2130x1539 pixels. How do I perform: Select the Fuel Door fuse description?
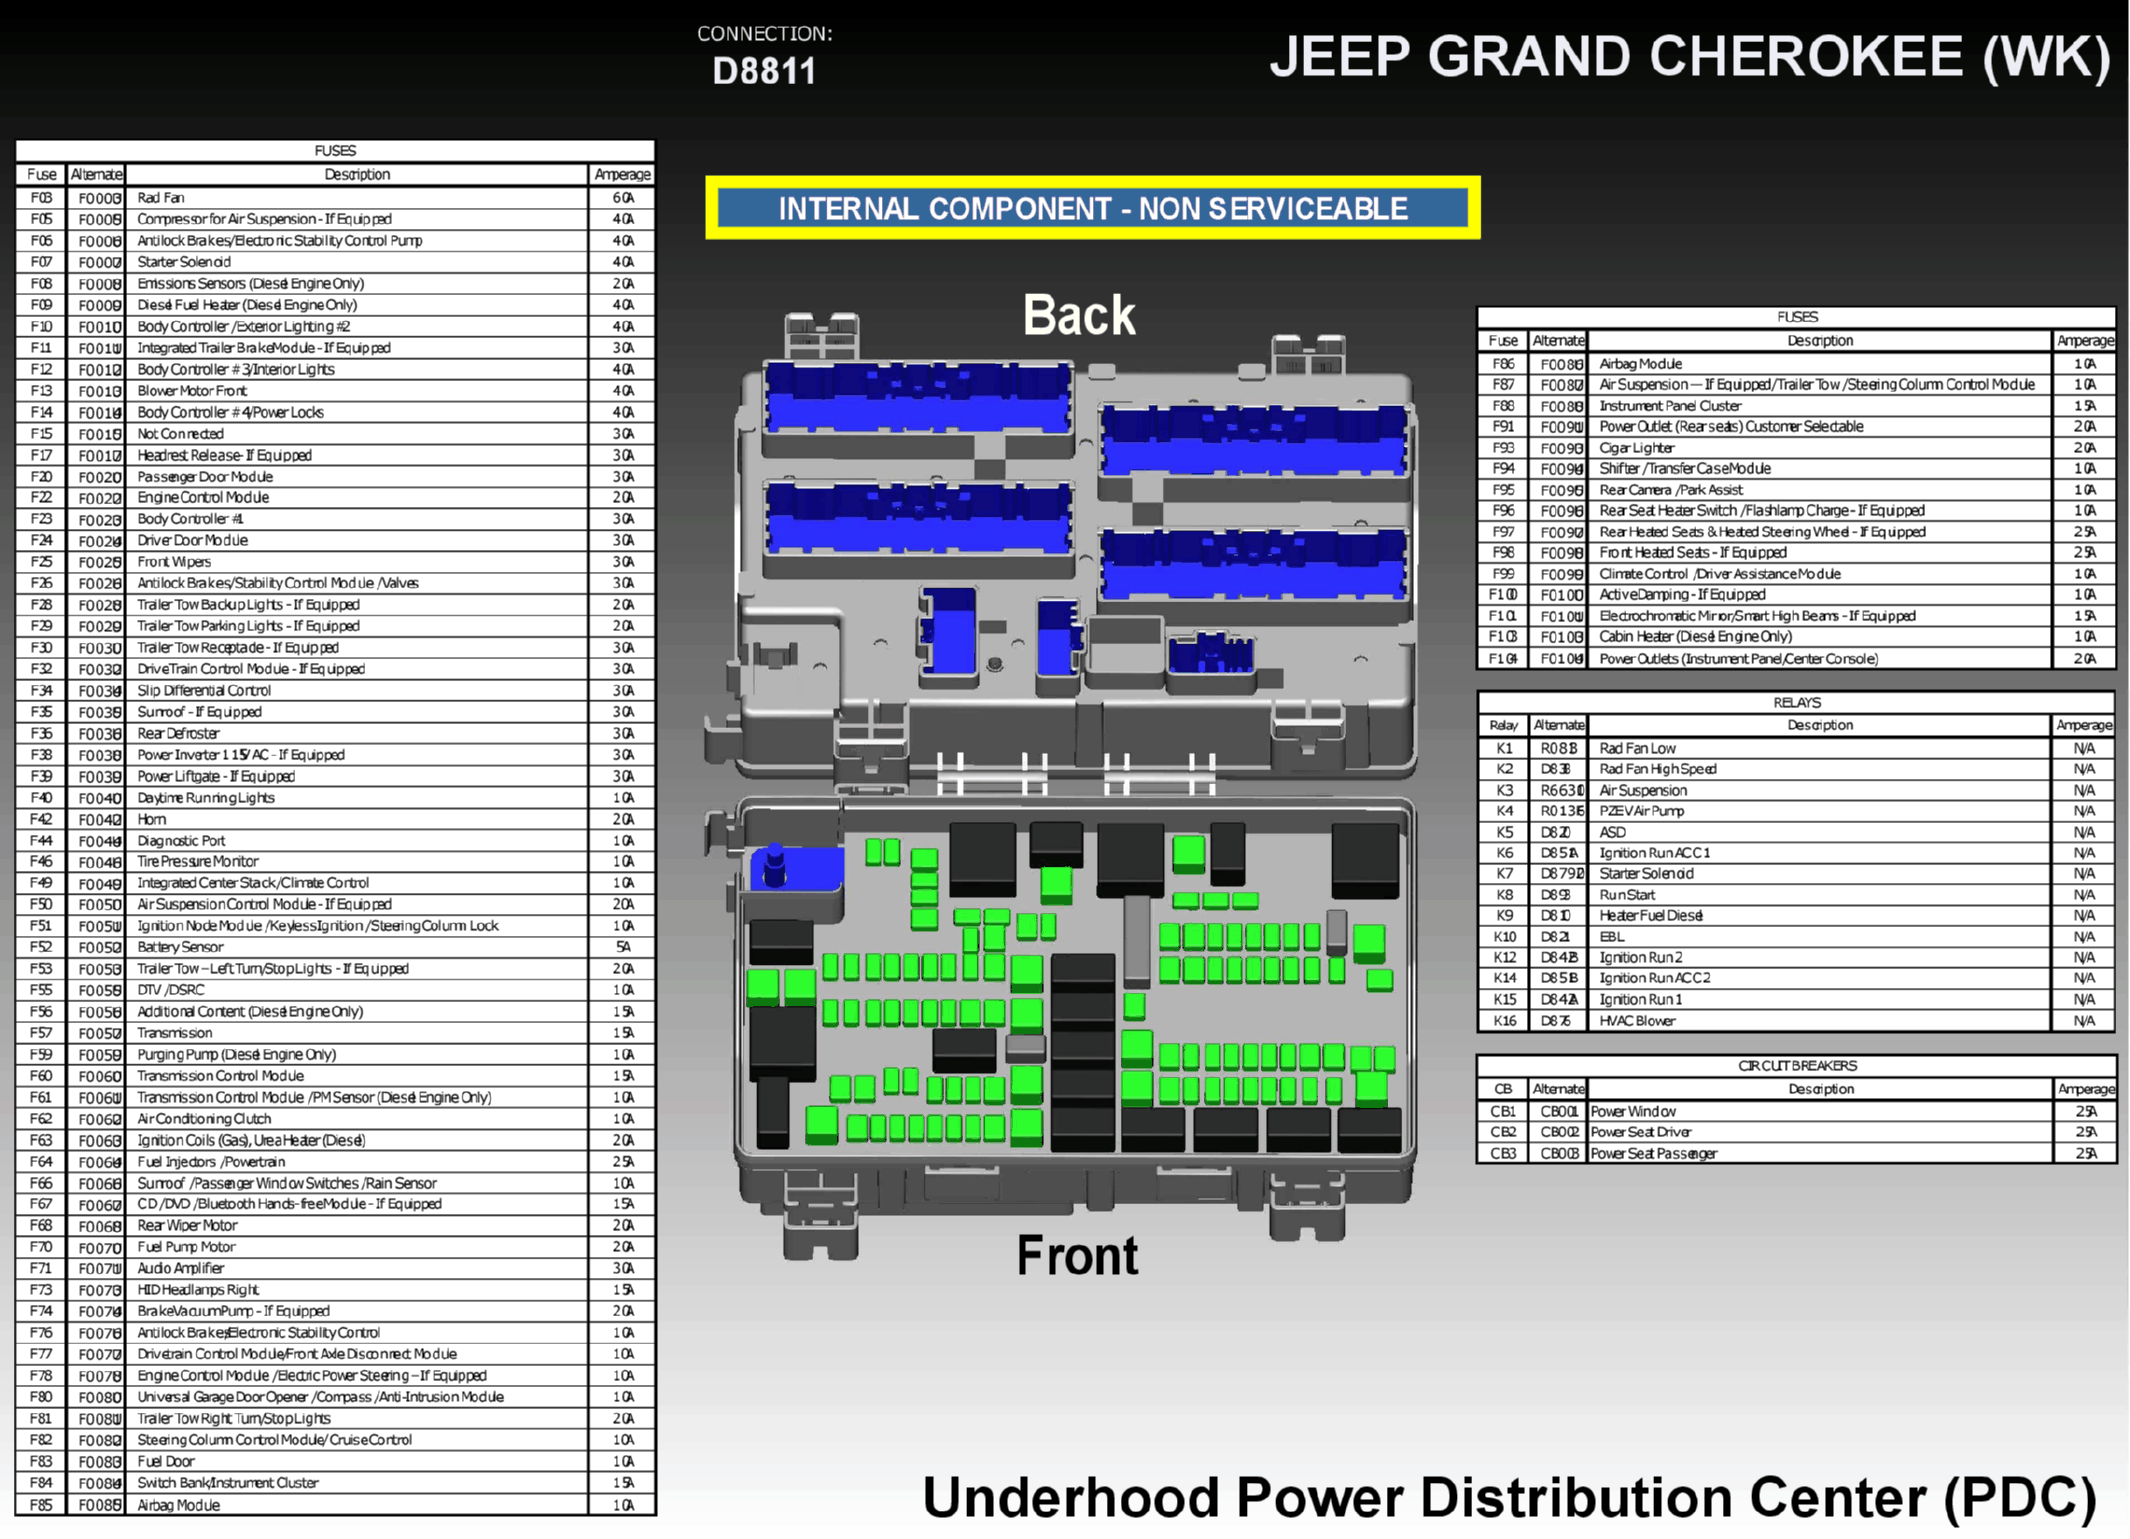(x=166, y=1462)
